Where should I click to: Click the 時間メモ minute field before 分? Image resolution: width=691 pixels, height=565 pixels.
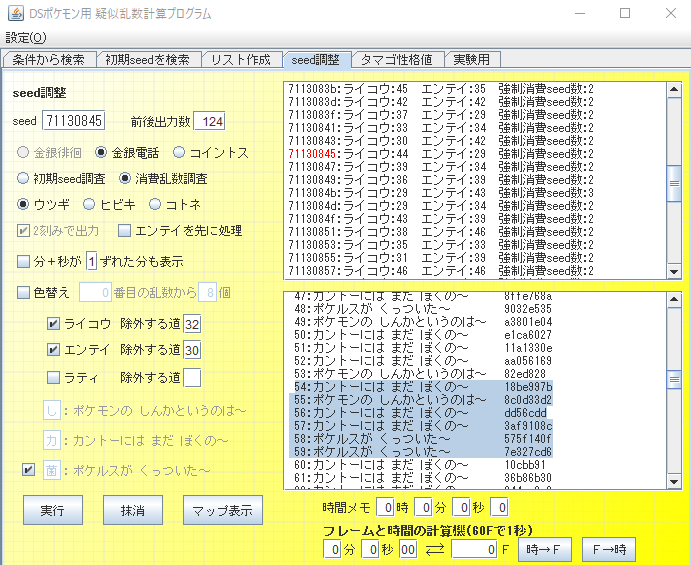(x=423, y=508)
